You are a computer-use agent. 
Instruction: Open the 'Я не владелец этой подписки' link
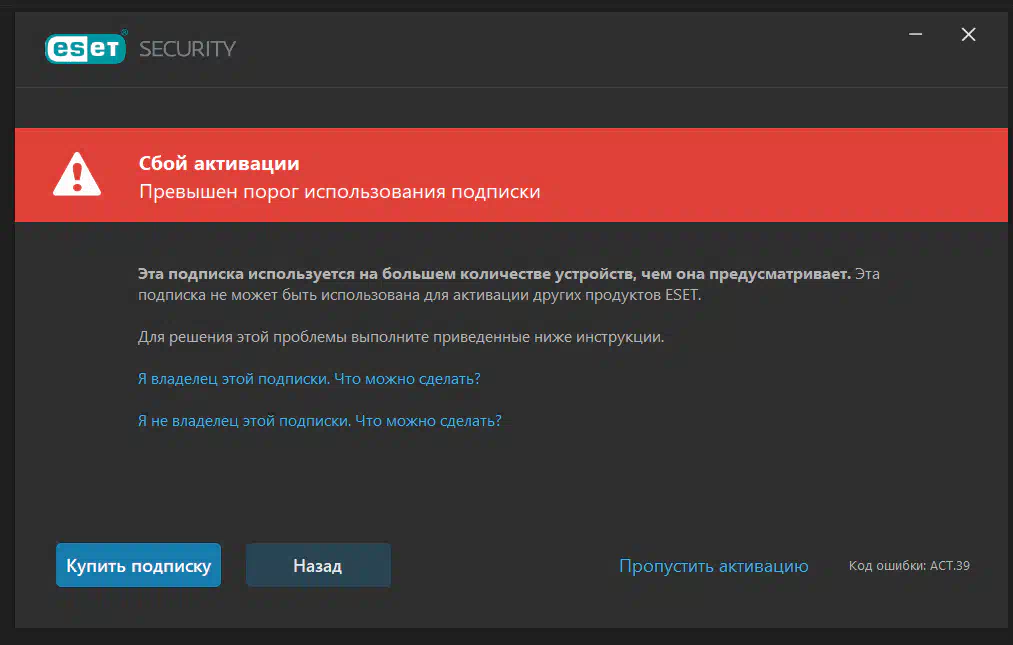click(319, 421)
